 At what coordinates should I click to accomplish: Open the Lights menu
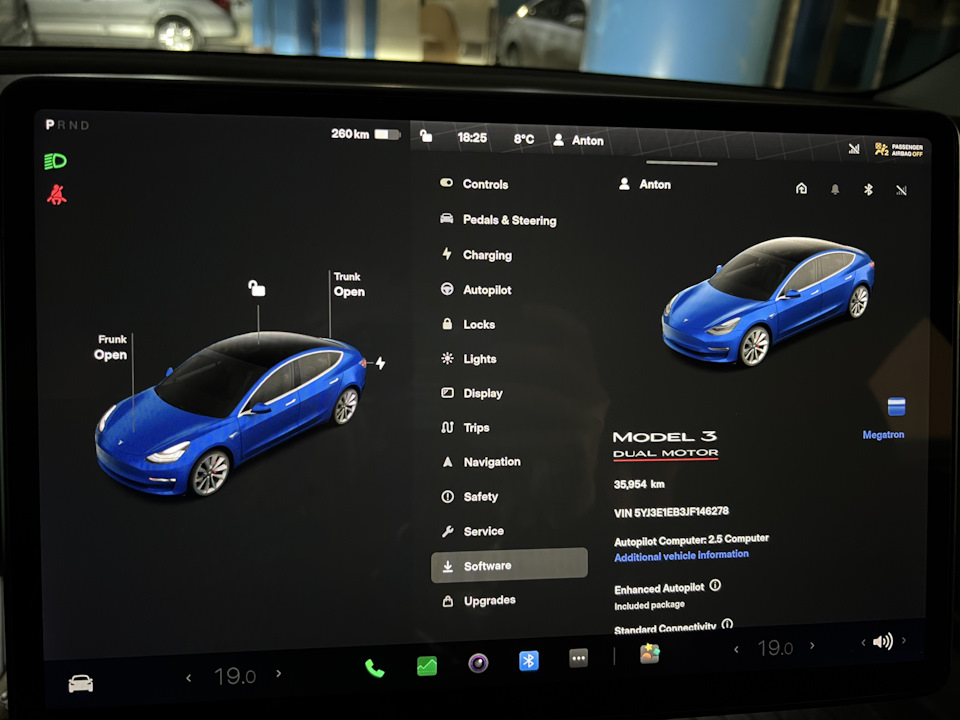[469, 359]
